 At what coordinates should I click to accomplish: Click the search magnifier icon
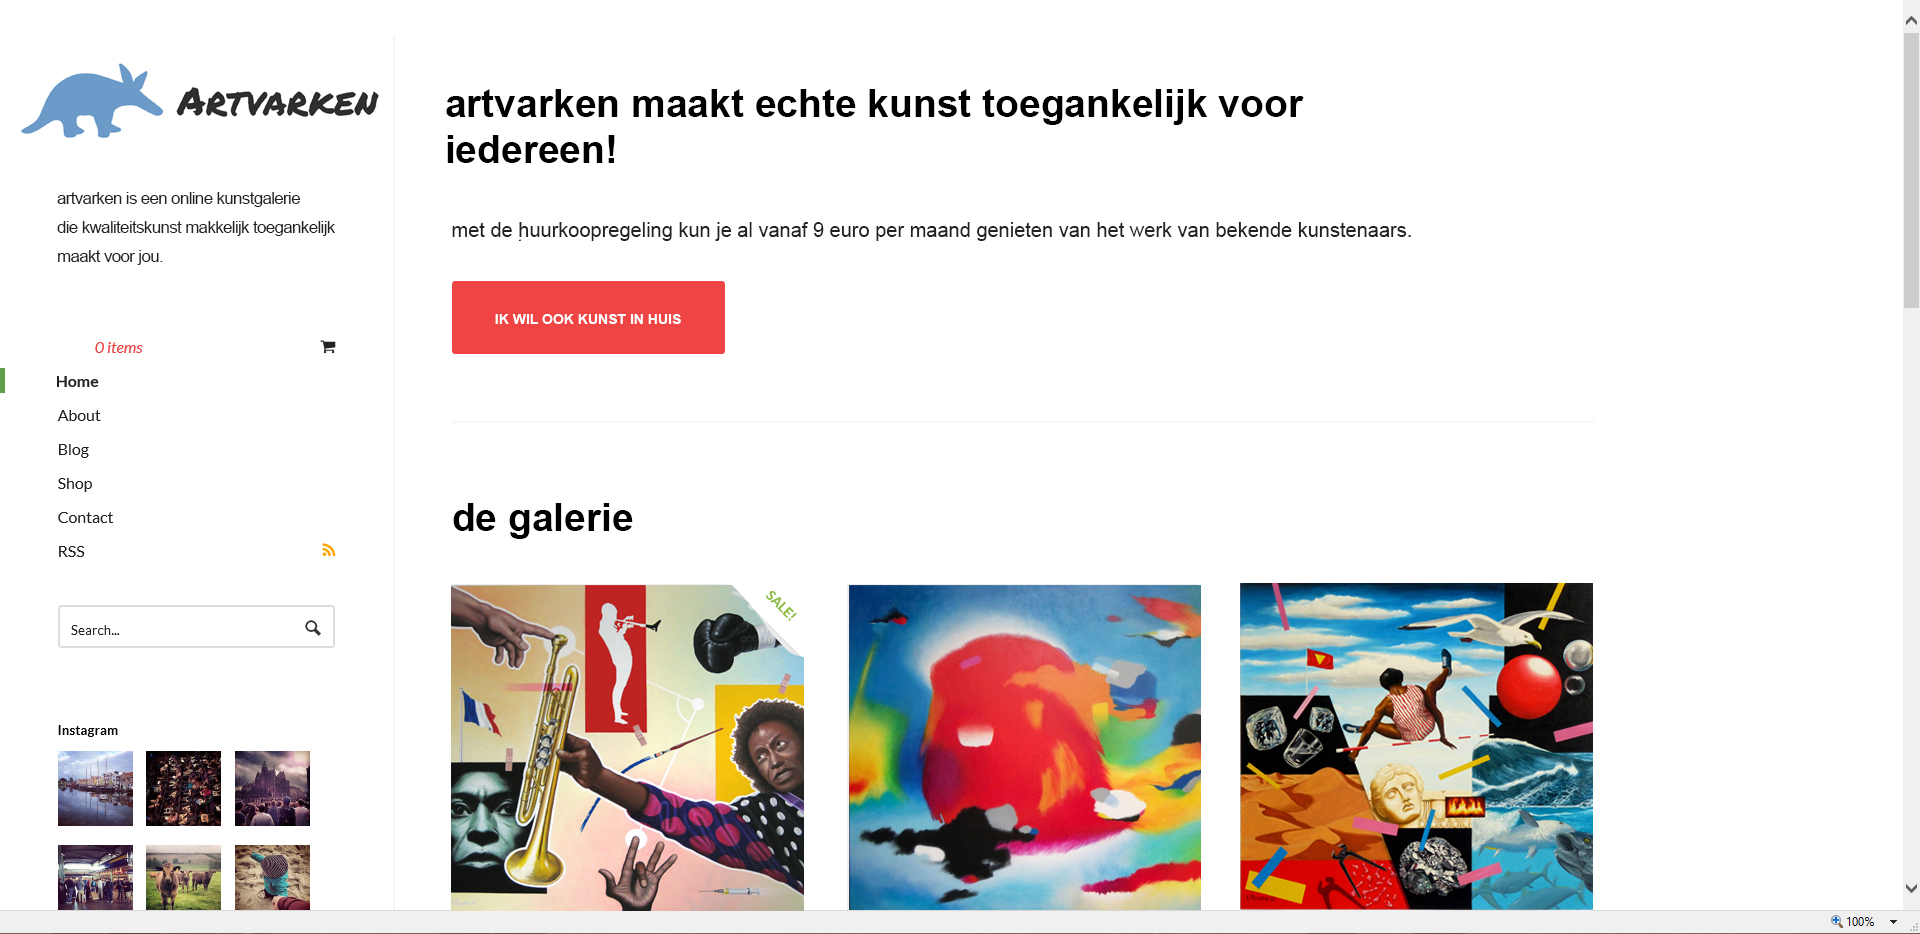point(313,628)
